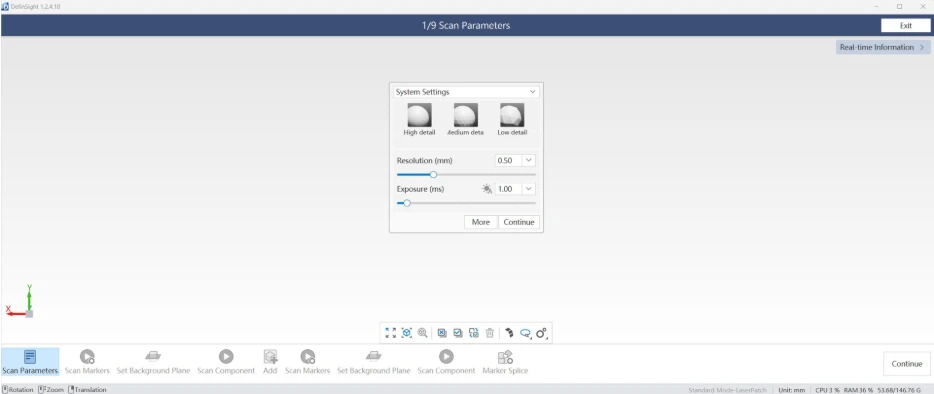Click the deselect-all (X box) icon
The image size is (934, 394).
442,333
